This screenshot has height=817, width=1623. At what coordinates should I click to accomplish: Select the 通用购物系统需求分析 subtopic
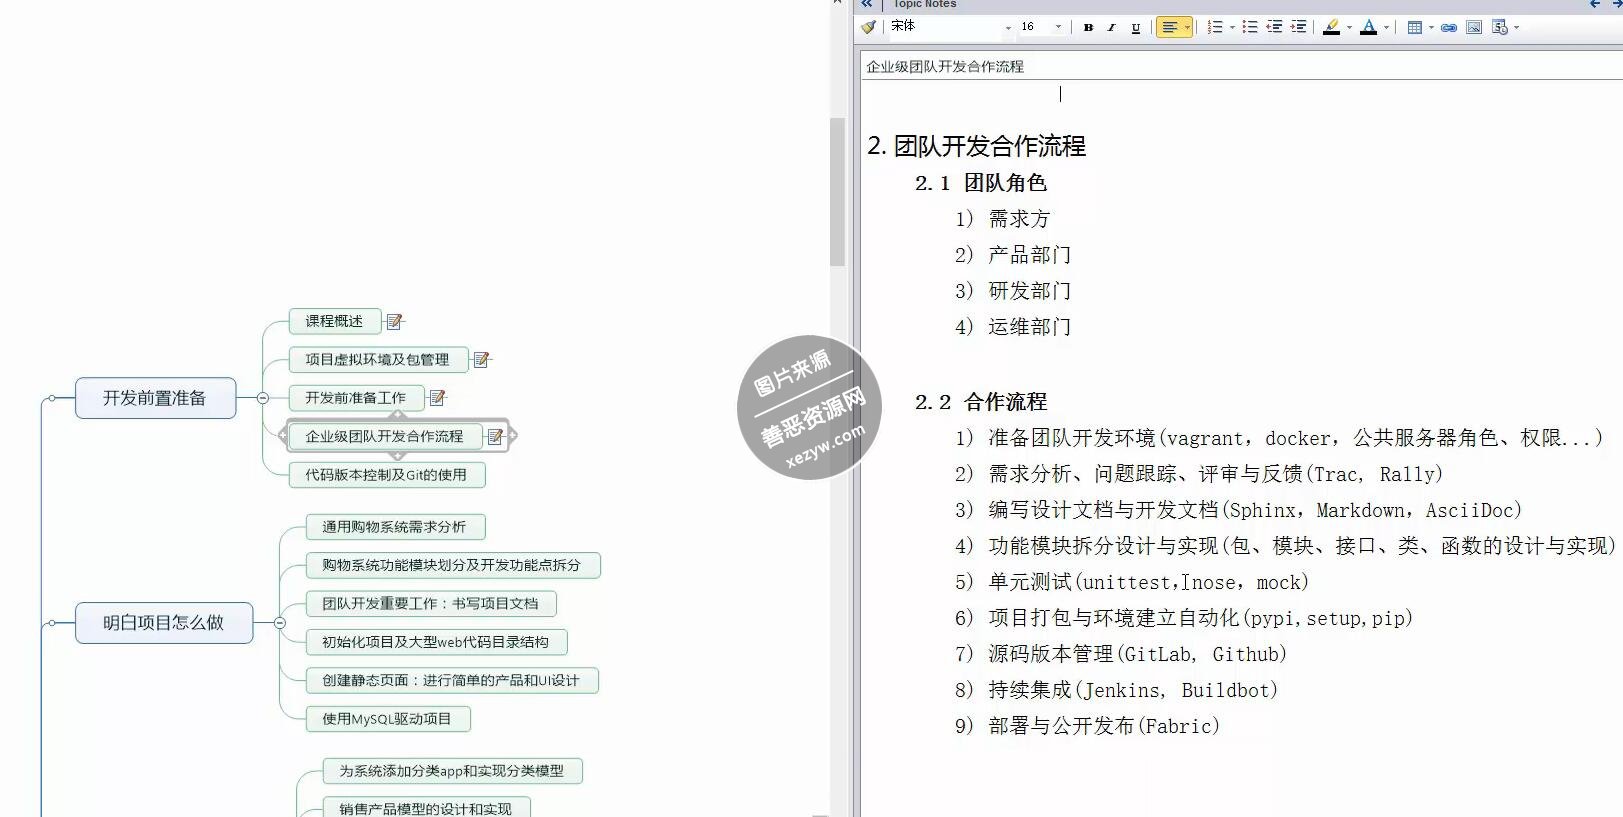[x=395, y=527]
